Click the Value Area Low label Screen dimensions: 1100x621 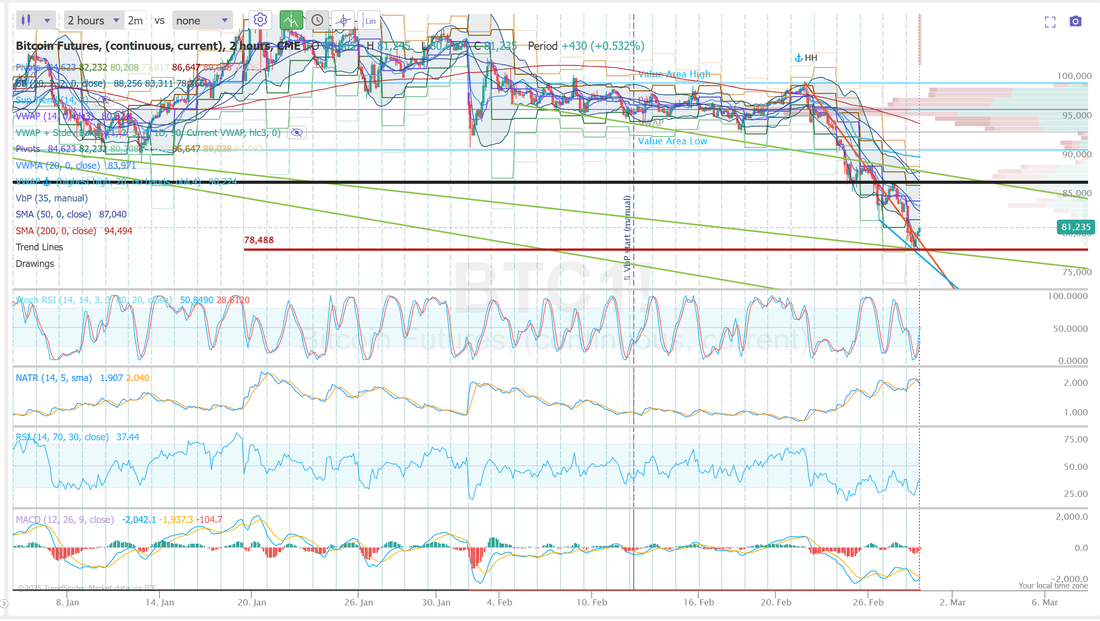pos(672,140)
